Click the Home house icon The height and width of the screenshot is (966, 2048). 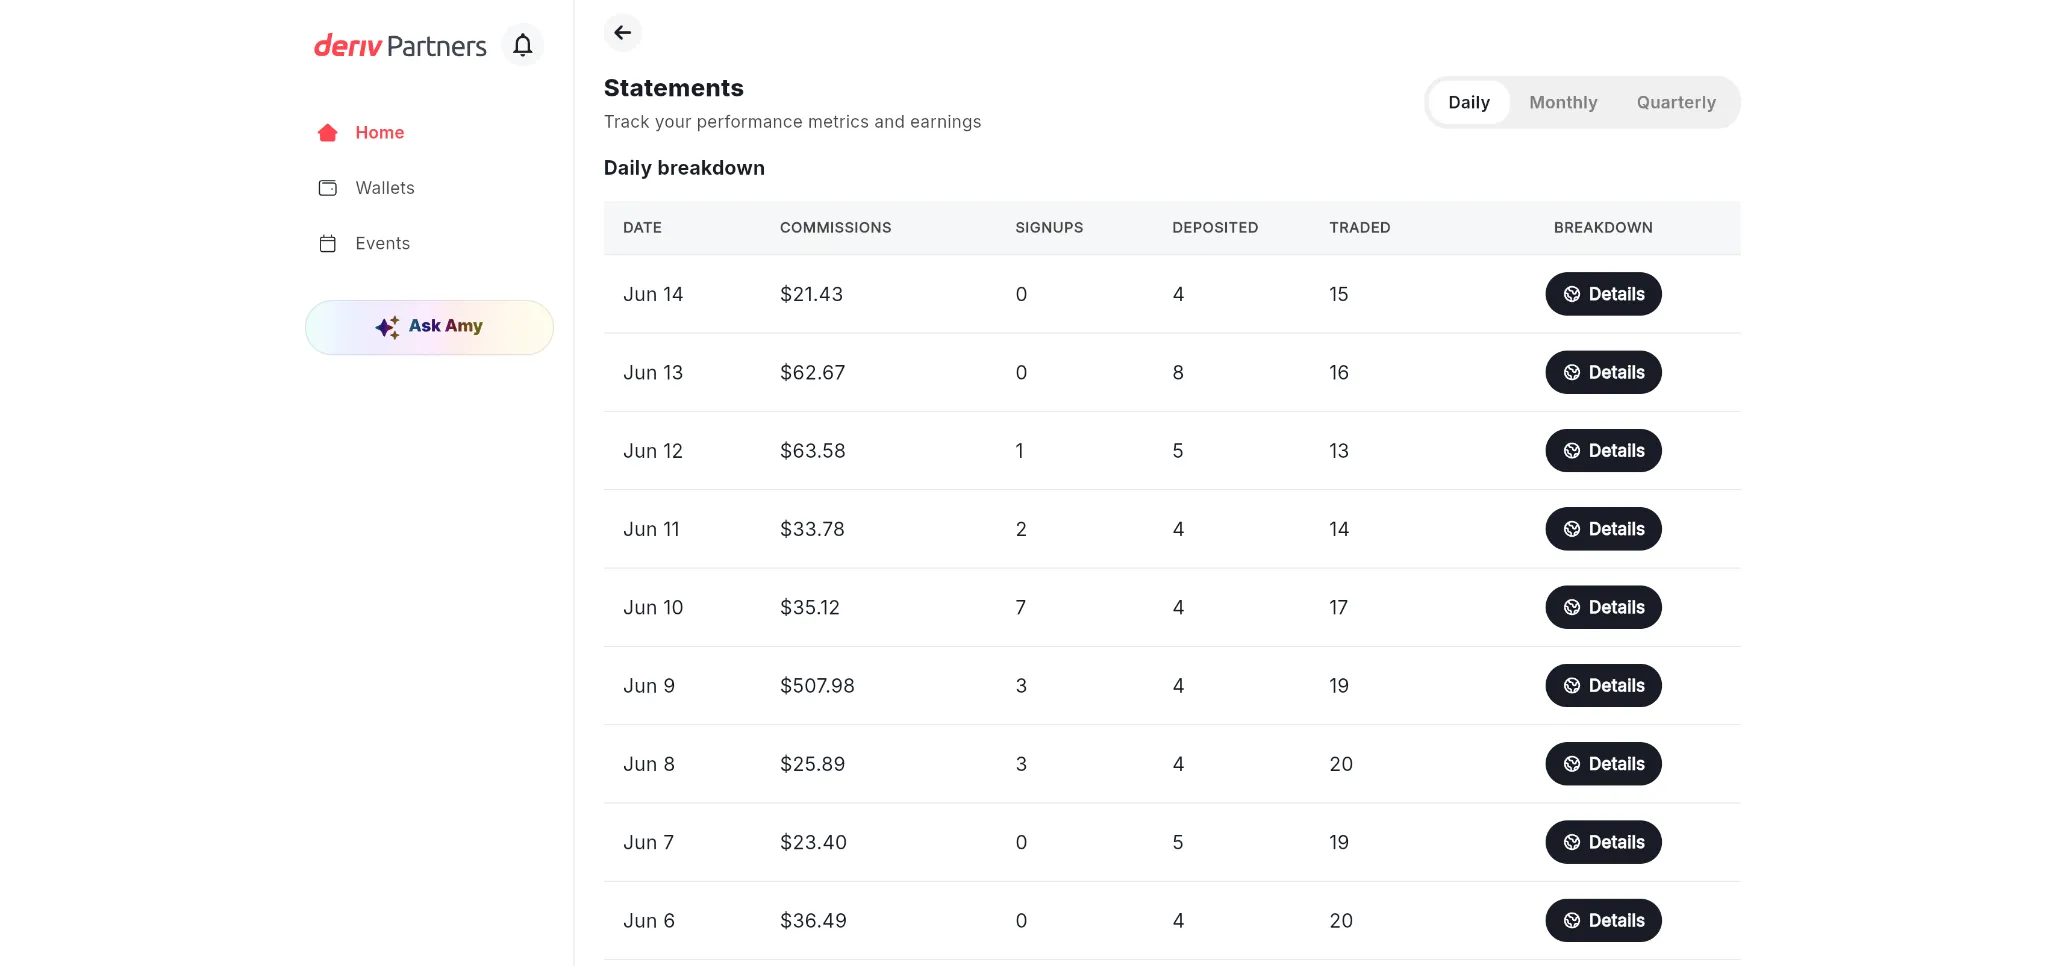click(x=327, y=133)
